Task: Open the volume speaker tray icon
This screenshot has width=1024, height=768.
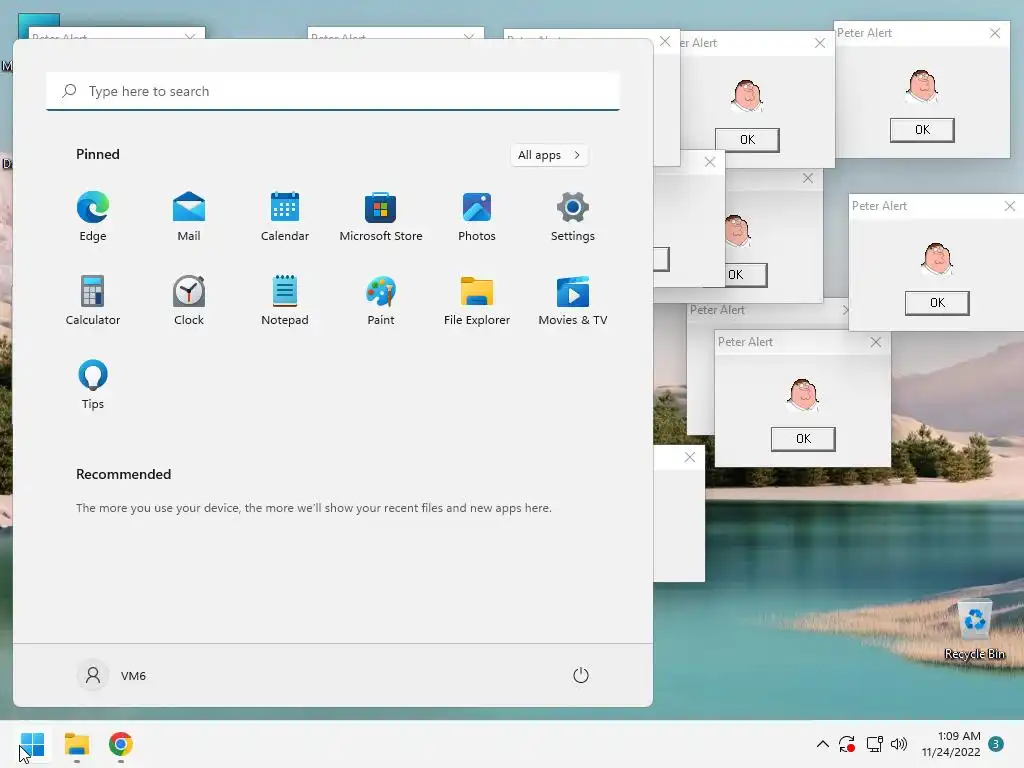Action: [899, 744]
